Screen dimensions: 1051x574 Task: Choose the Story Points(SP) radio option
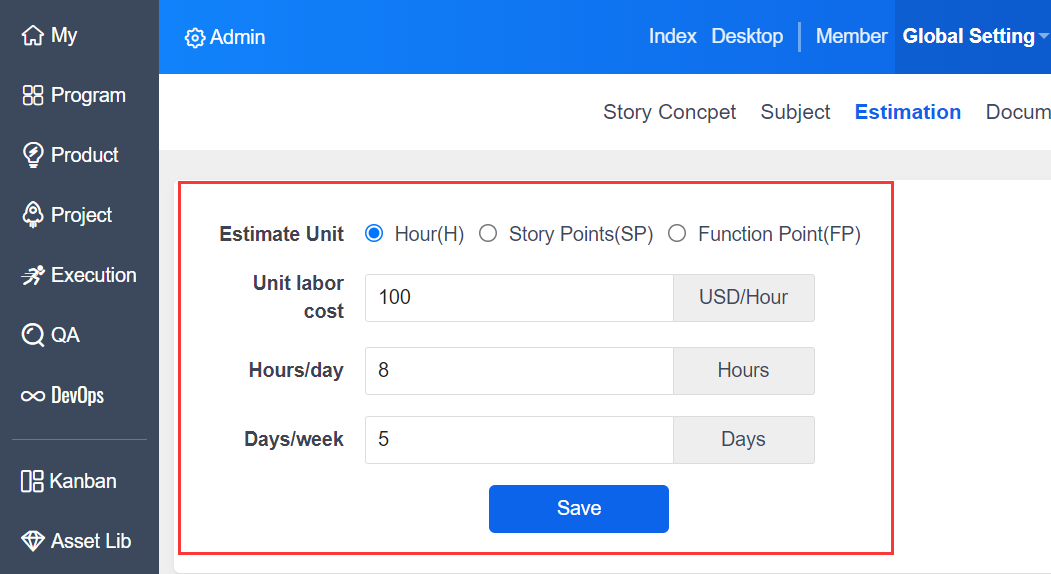coord(488,234)
